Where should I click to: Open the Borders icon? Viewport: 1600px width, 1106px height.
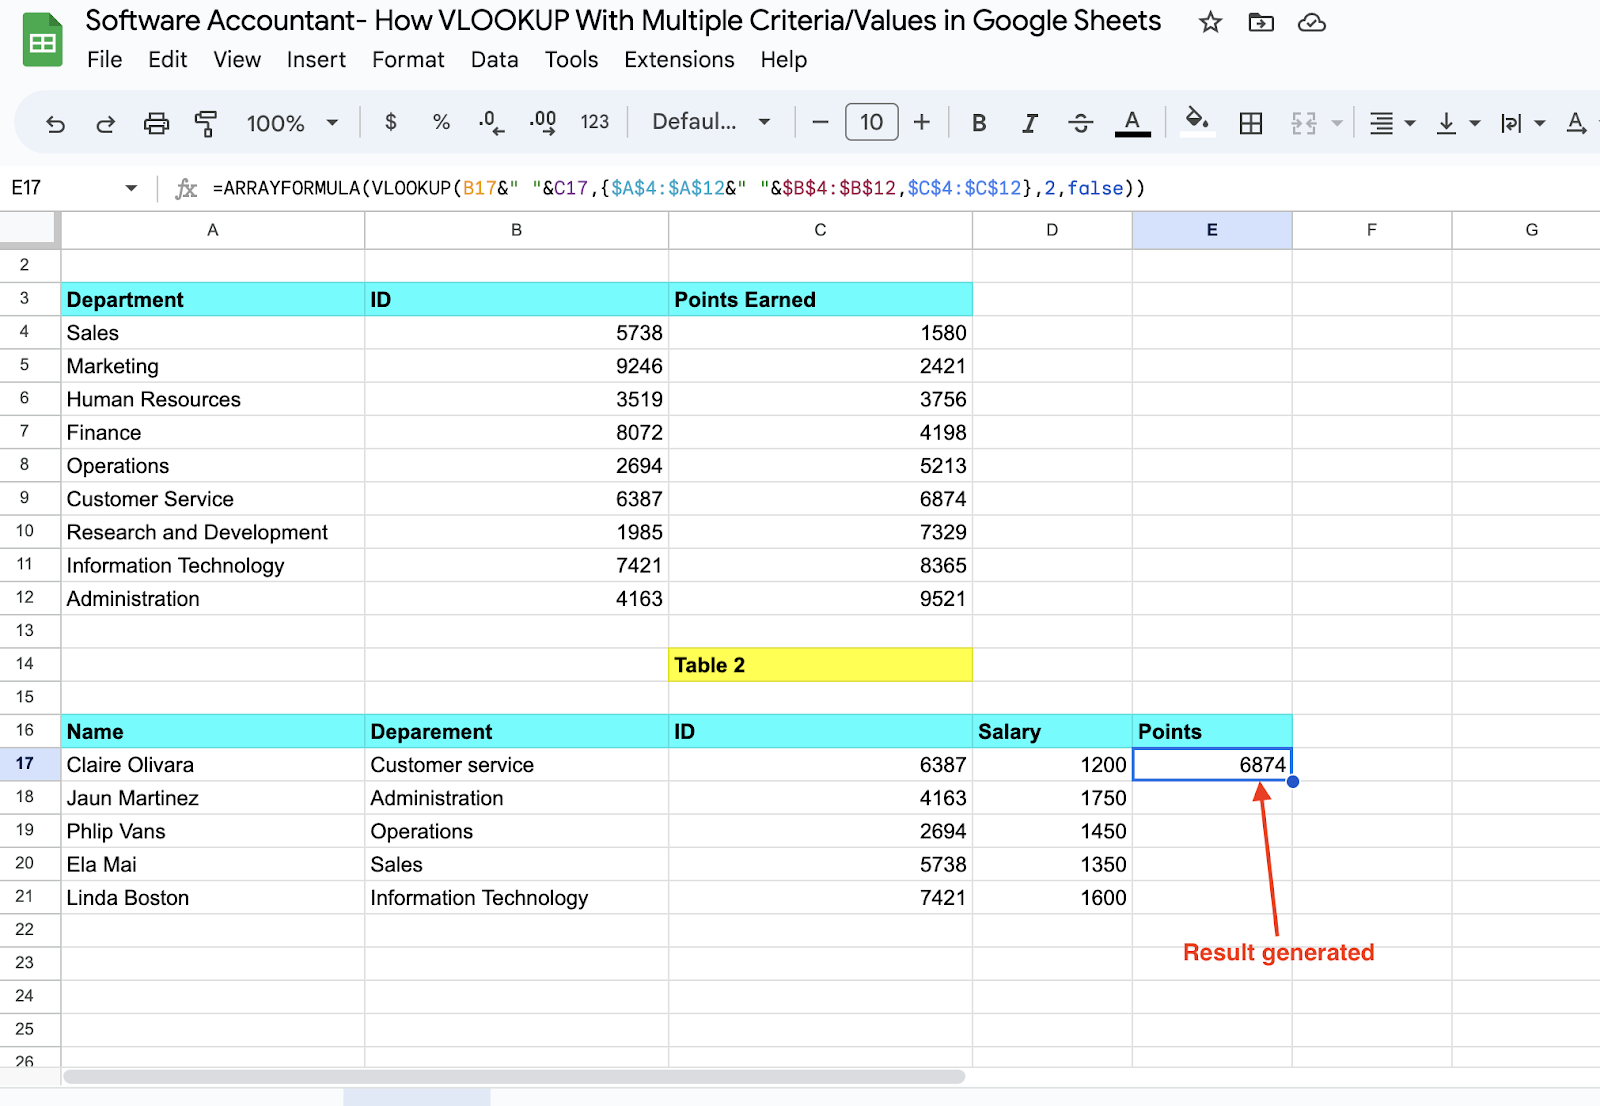click(x=1250, y=123)
